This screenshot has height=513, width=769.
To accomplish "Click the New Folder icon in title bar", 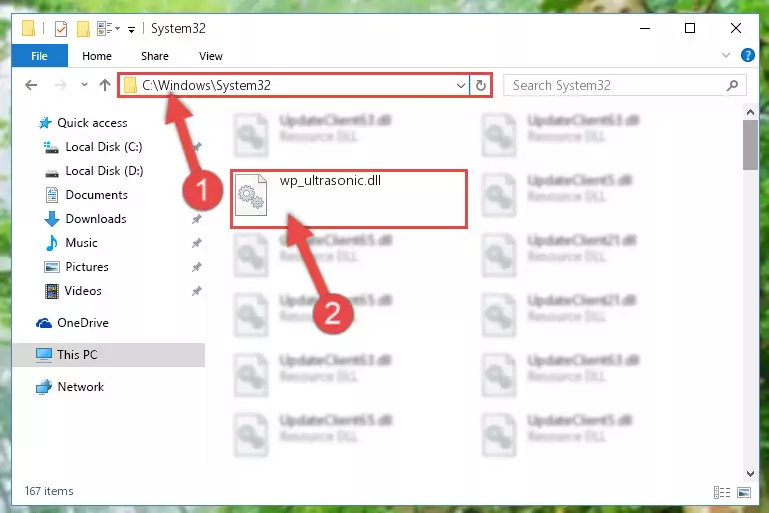I will 83,29.
